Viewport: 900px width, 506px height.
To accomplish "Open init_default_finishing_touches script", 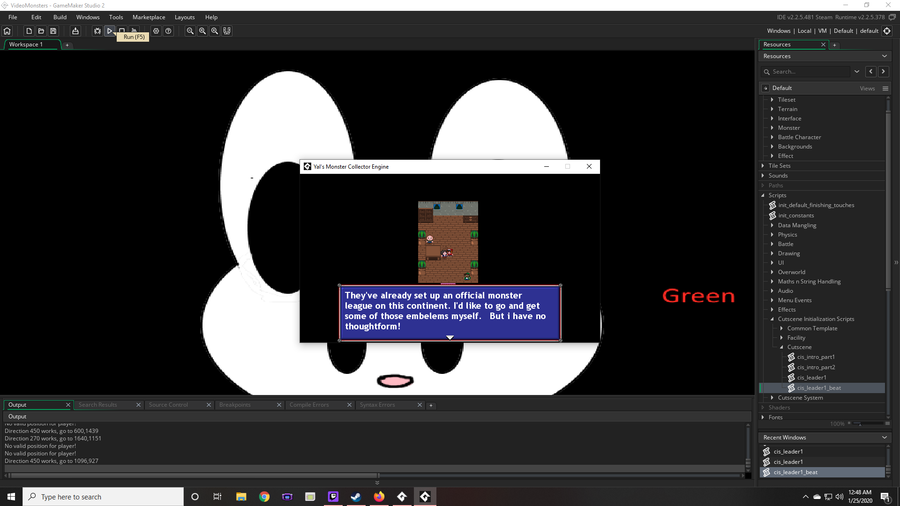I will coord(816,205).
